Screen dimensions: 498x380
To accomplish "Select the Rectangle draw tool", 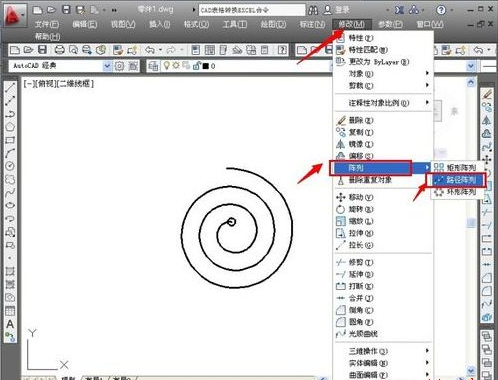I will tap(10, 140).
